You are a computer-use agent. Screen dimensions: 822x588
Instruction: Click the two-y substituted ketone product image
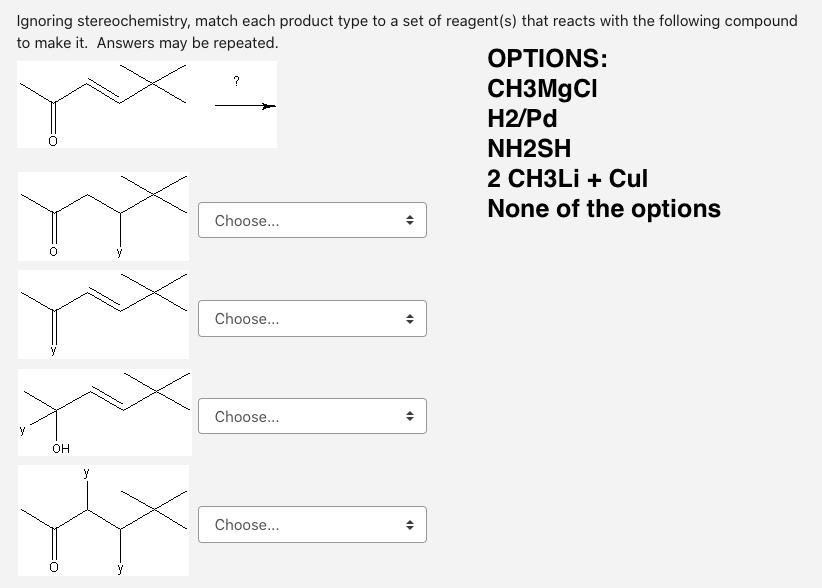(103, 520)
